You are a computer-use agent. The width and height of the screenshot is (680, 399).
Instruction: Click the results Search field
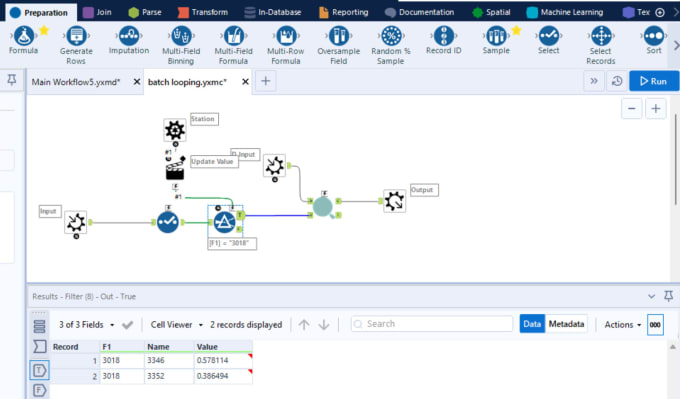(x=432, y=324)
